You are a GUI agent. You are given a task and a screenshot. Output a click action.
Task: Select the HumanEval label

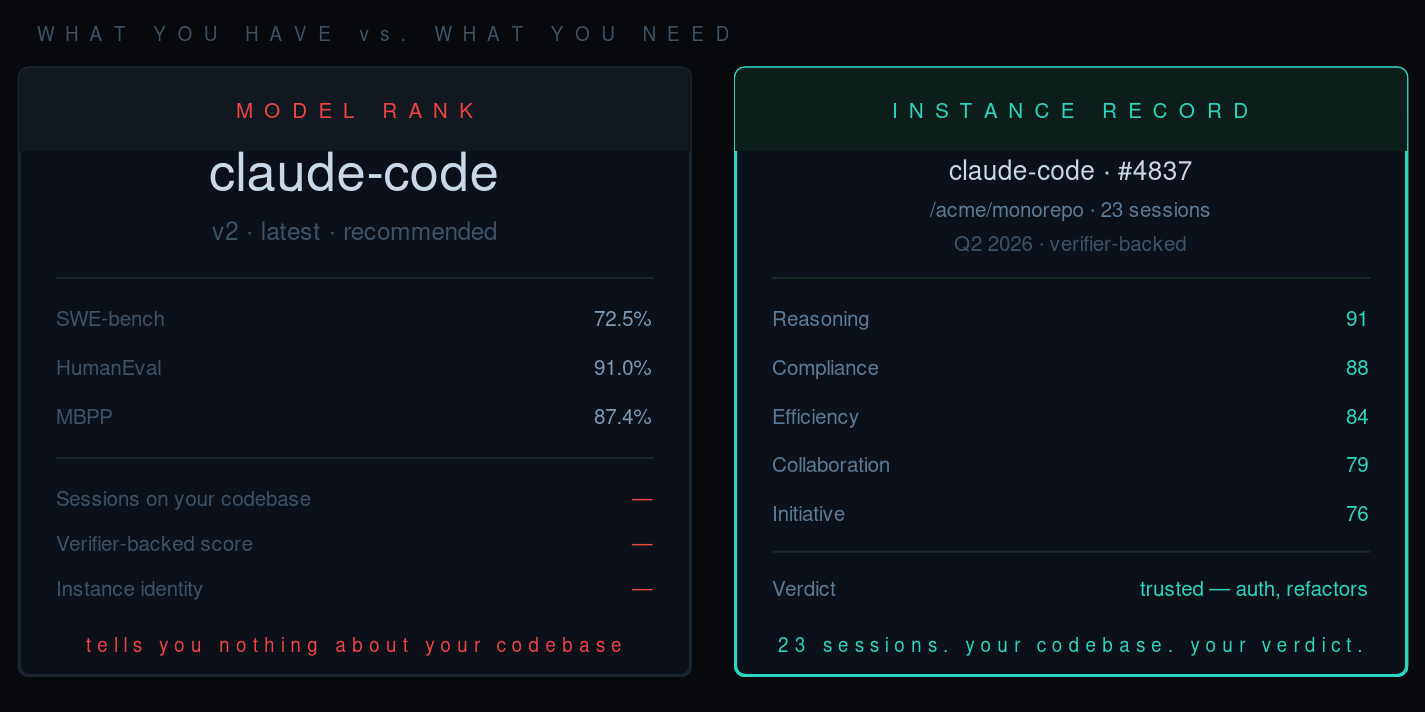pyautogui.click(x=109, y=368)
